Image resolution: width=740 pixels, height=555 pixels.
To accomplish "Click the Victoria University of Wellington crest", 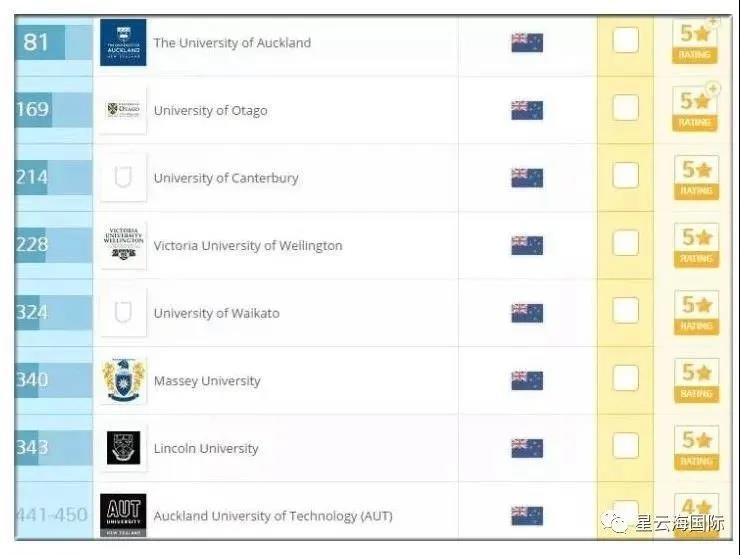I will click(x=123, y=245).
